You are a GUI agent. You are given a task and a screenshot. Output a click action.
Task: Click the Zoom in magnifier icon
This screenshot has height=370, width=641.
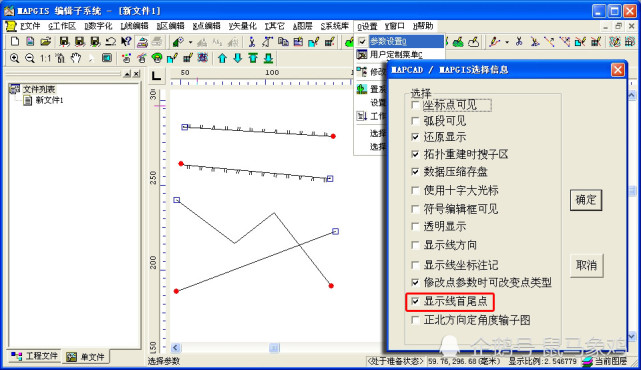(15, 58)
